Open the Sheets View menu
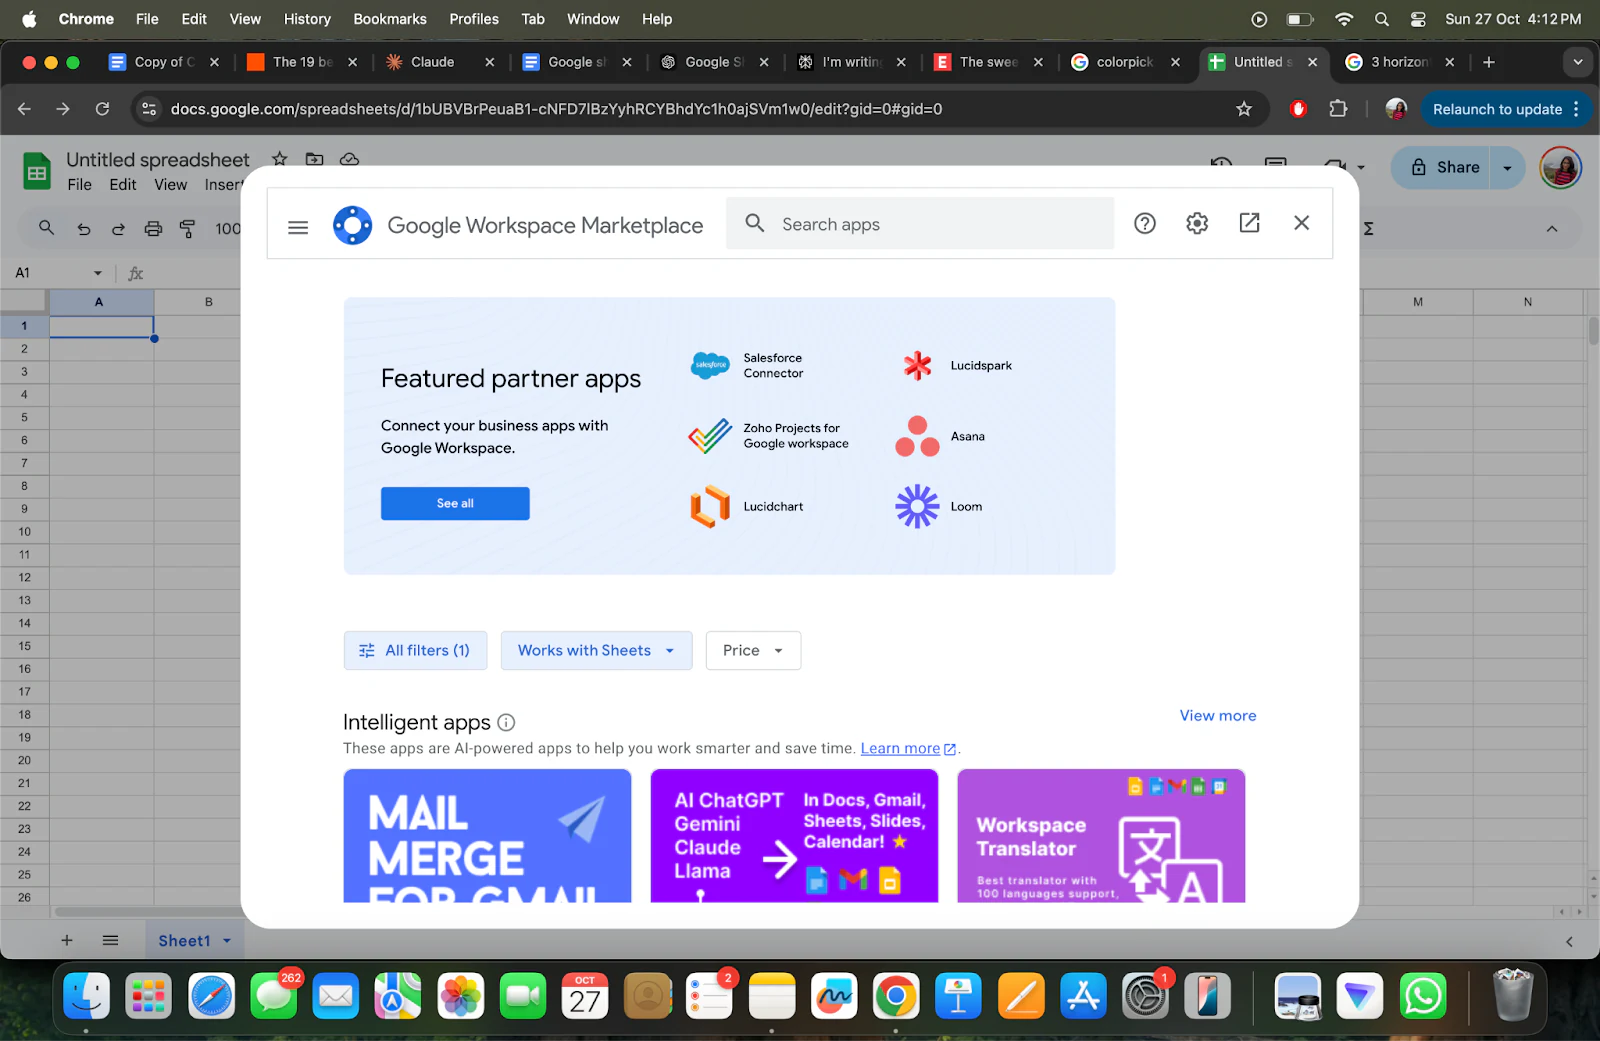 [x=170, y=185]
